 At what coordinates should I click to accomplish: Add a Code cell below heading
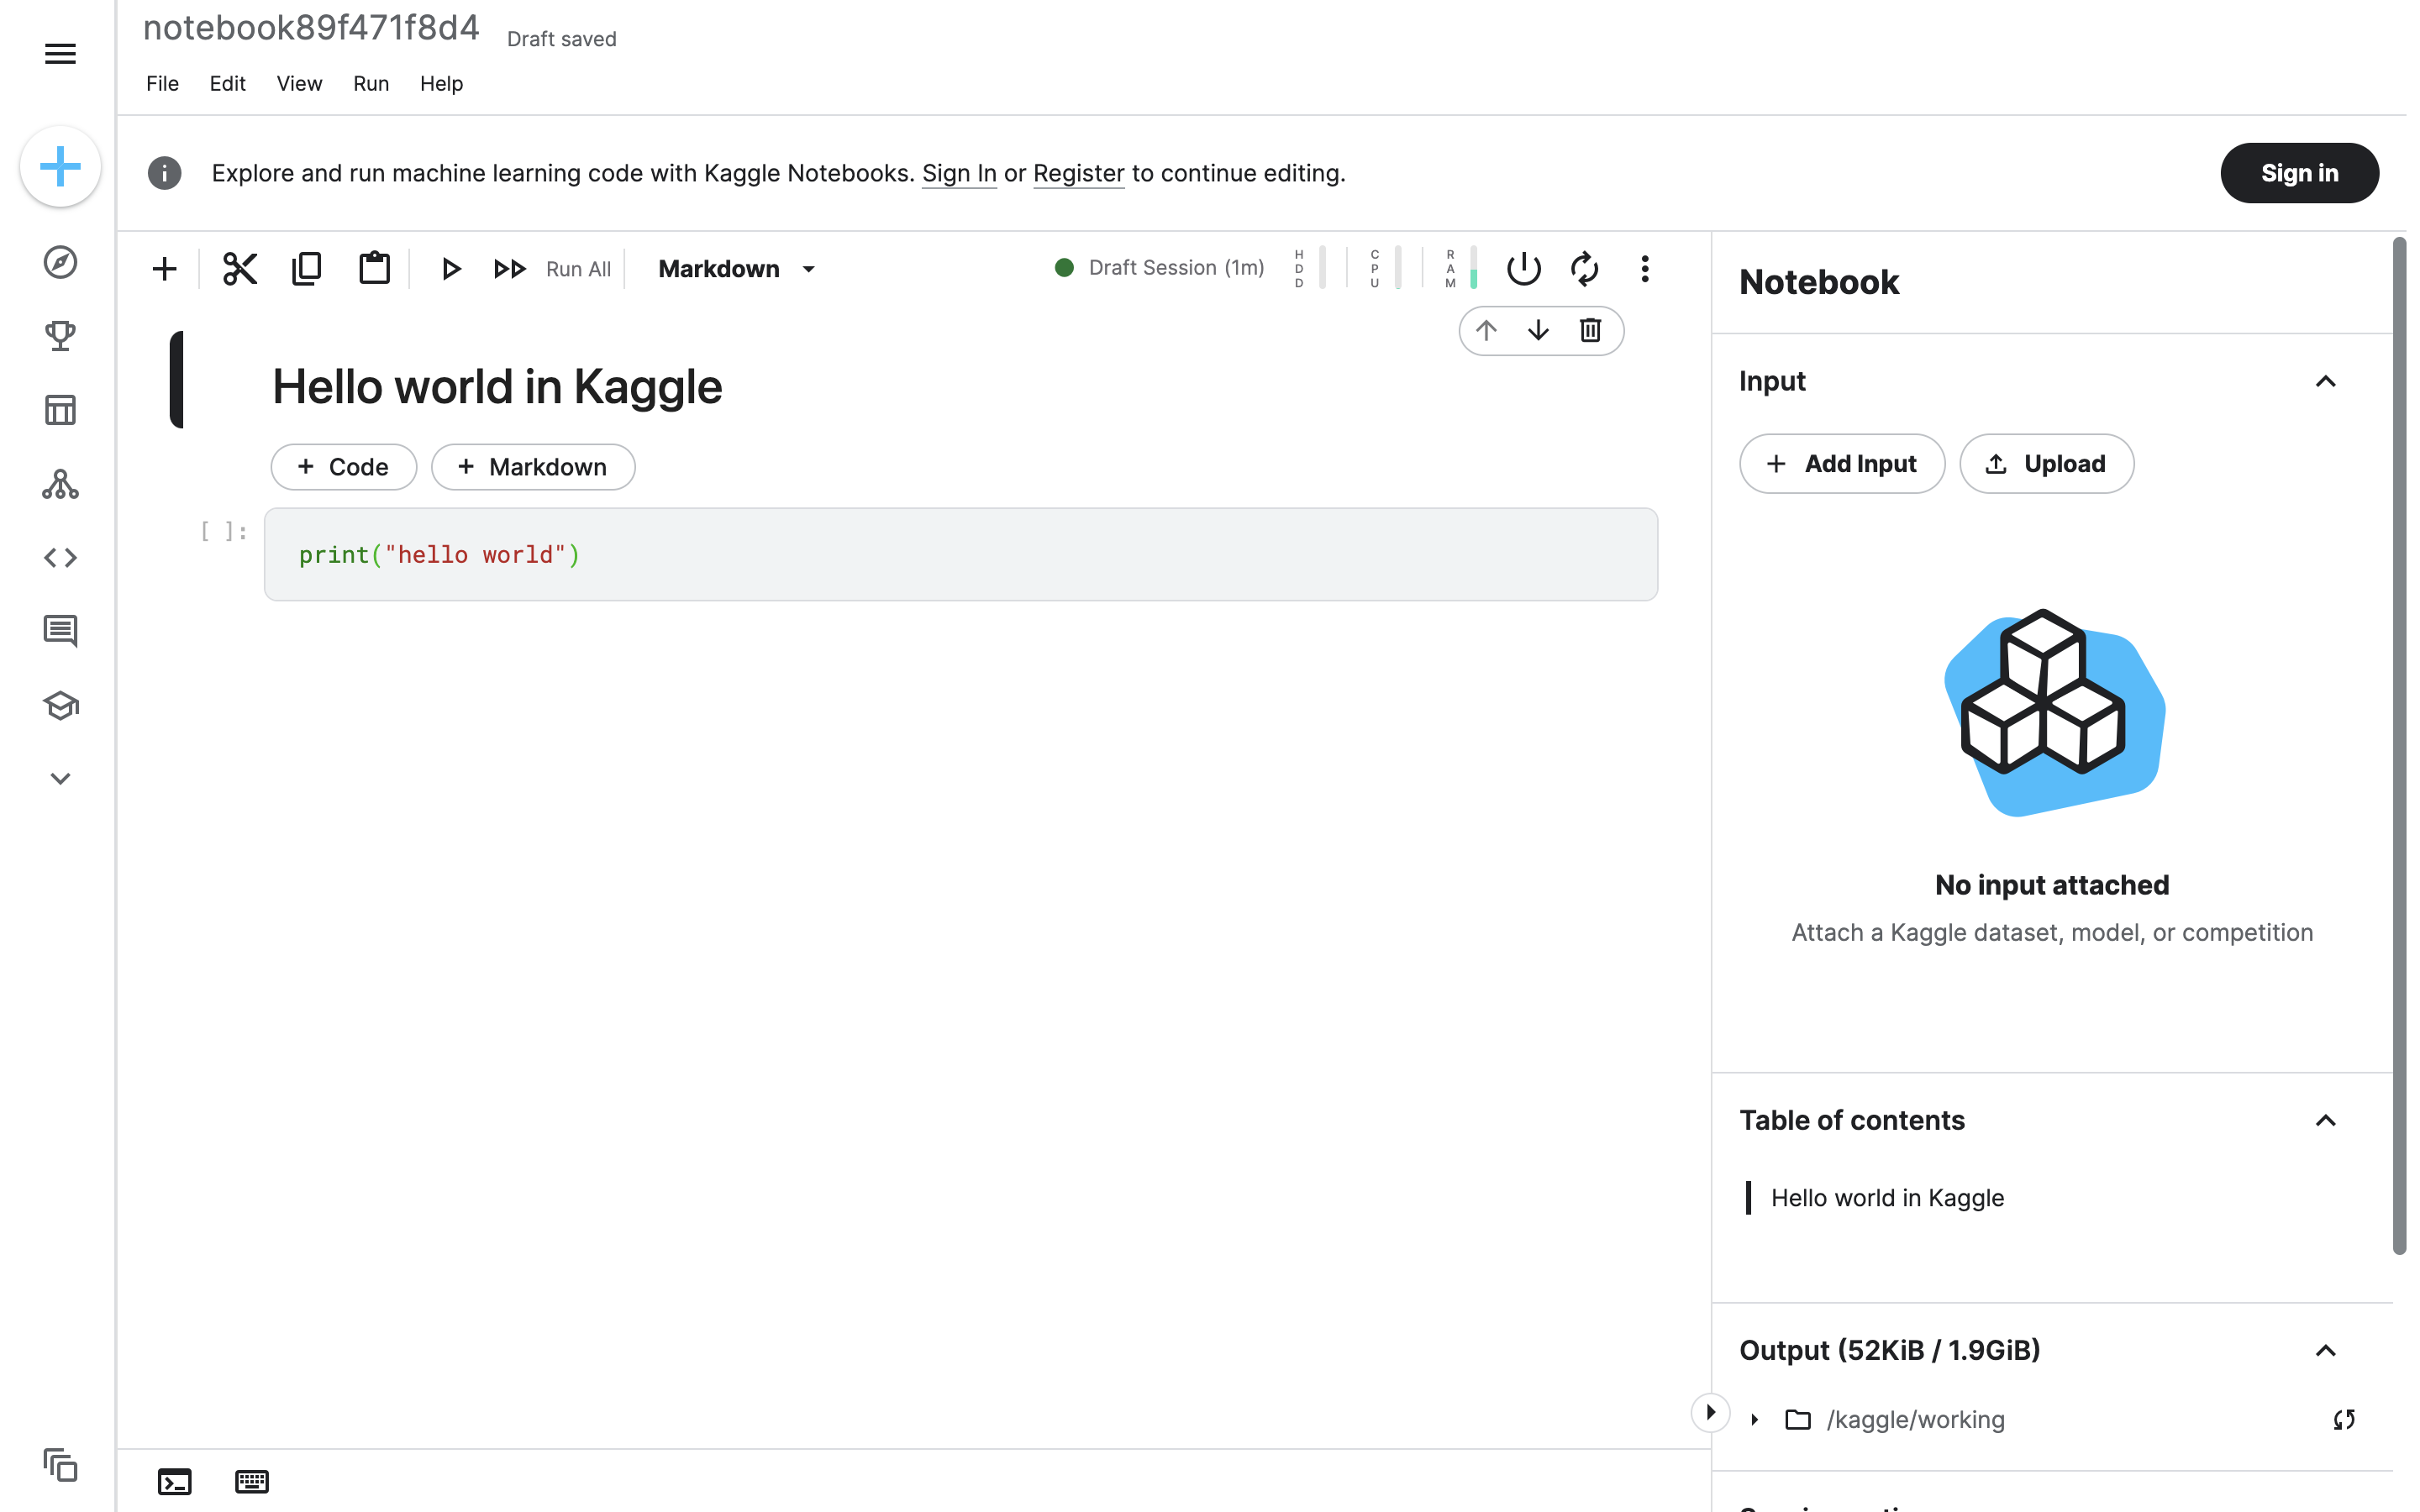[x=343, y=467]
